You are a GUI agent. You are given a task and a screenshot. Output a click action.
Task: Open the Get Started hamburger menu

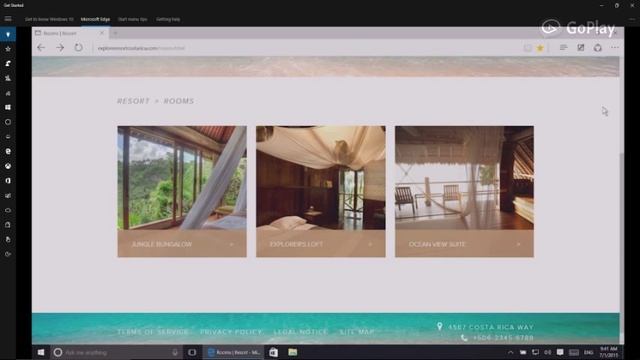click(8, 19)
